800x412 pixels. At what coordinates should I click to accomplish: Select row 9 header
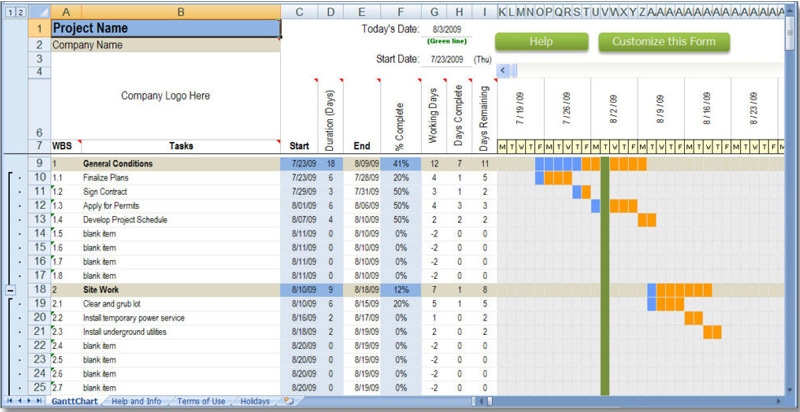point(39,164)
